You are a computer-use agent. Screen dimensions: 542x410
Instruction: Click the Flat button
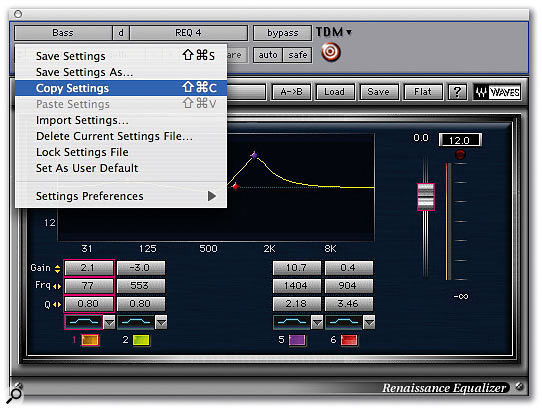pyautogui.click(x=423, y=92)
